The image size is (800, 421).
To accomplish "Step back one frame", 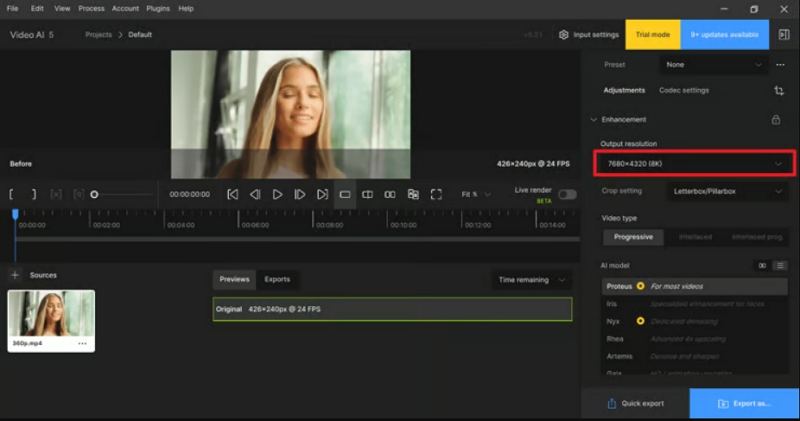I will coord(255,194).
